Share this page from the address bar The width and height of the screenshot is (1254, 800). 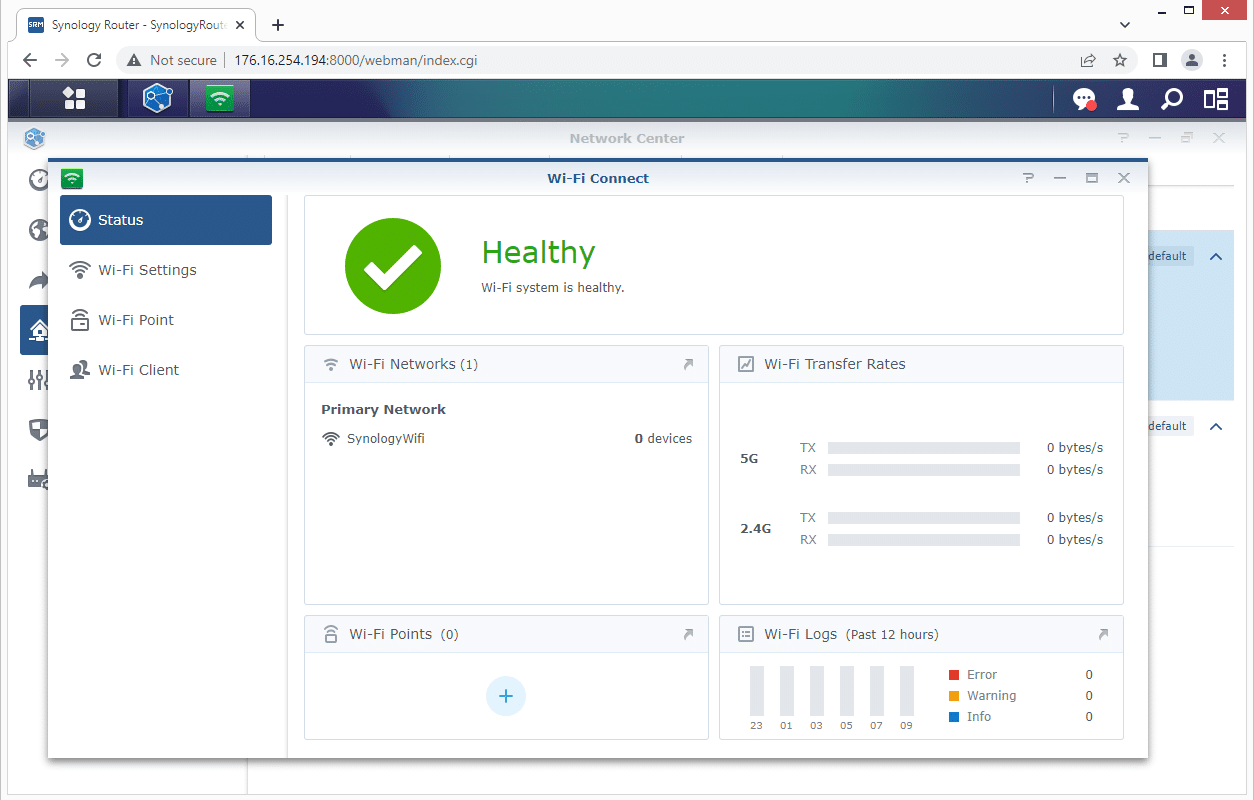(1088, 60)
